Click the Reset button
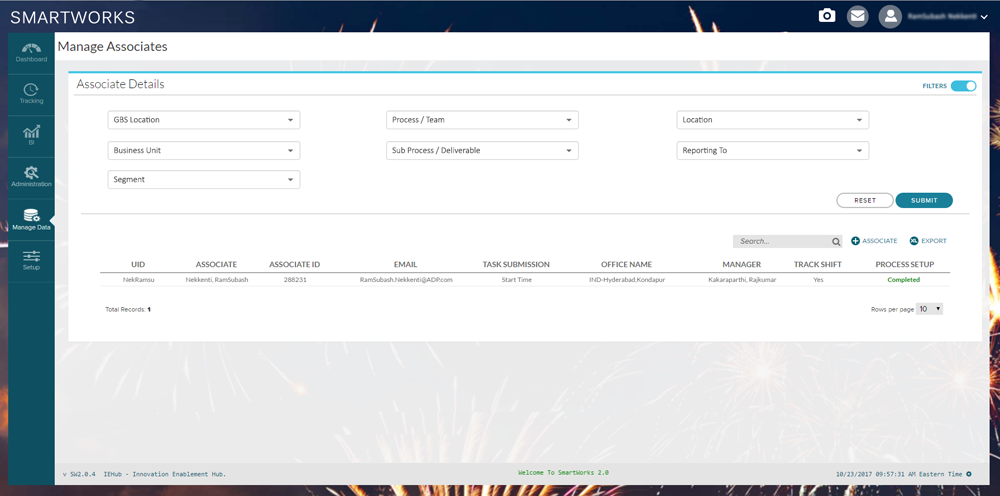 pyautogui.click(x=864, y=200)
